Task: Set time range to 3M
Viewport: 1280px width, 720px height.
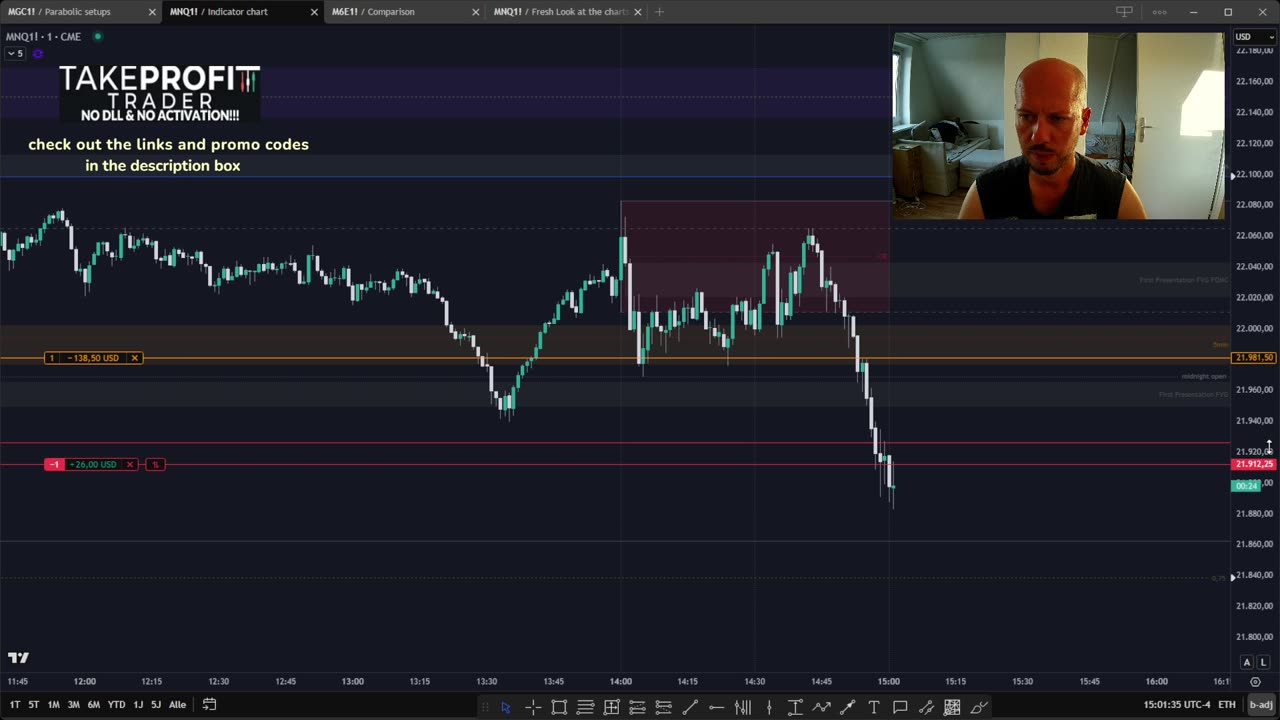Action: coord(73,705)
